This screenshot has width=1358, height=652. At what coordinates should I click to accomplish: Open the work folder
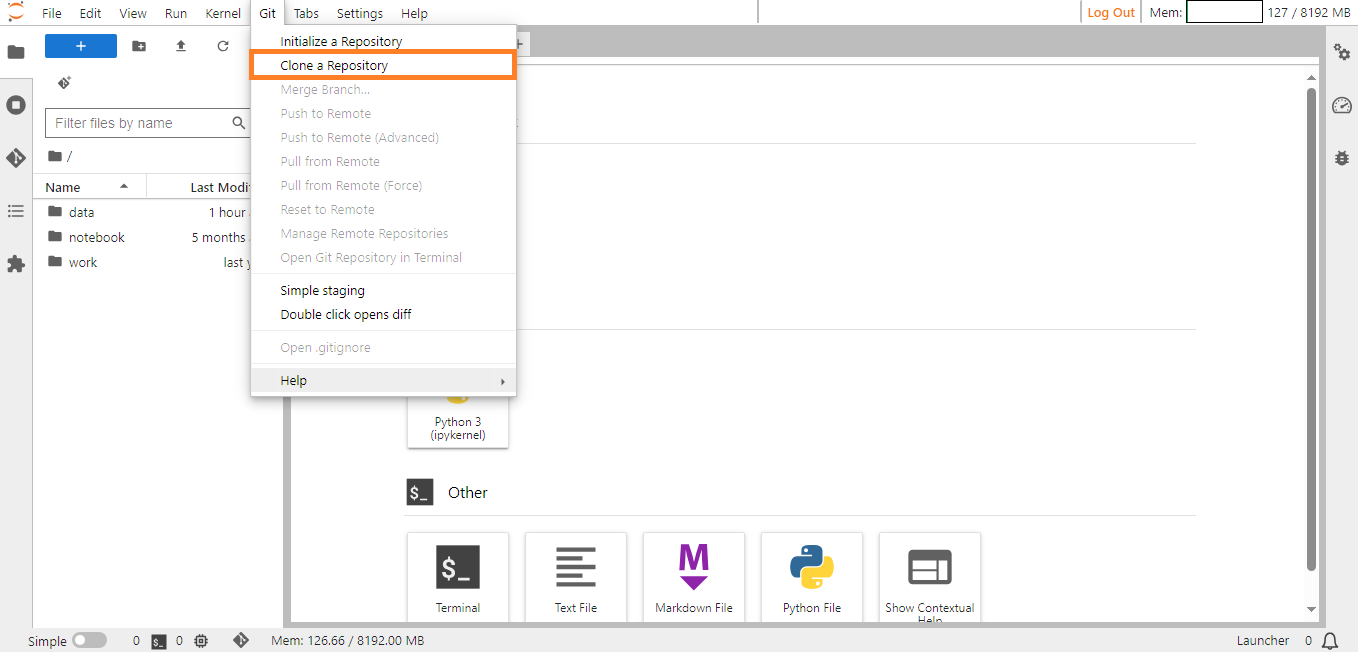(141, 262)
